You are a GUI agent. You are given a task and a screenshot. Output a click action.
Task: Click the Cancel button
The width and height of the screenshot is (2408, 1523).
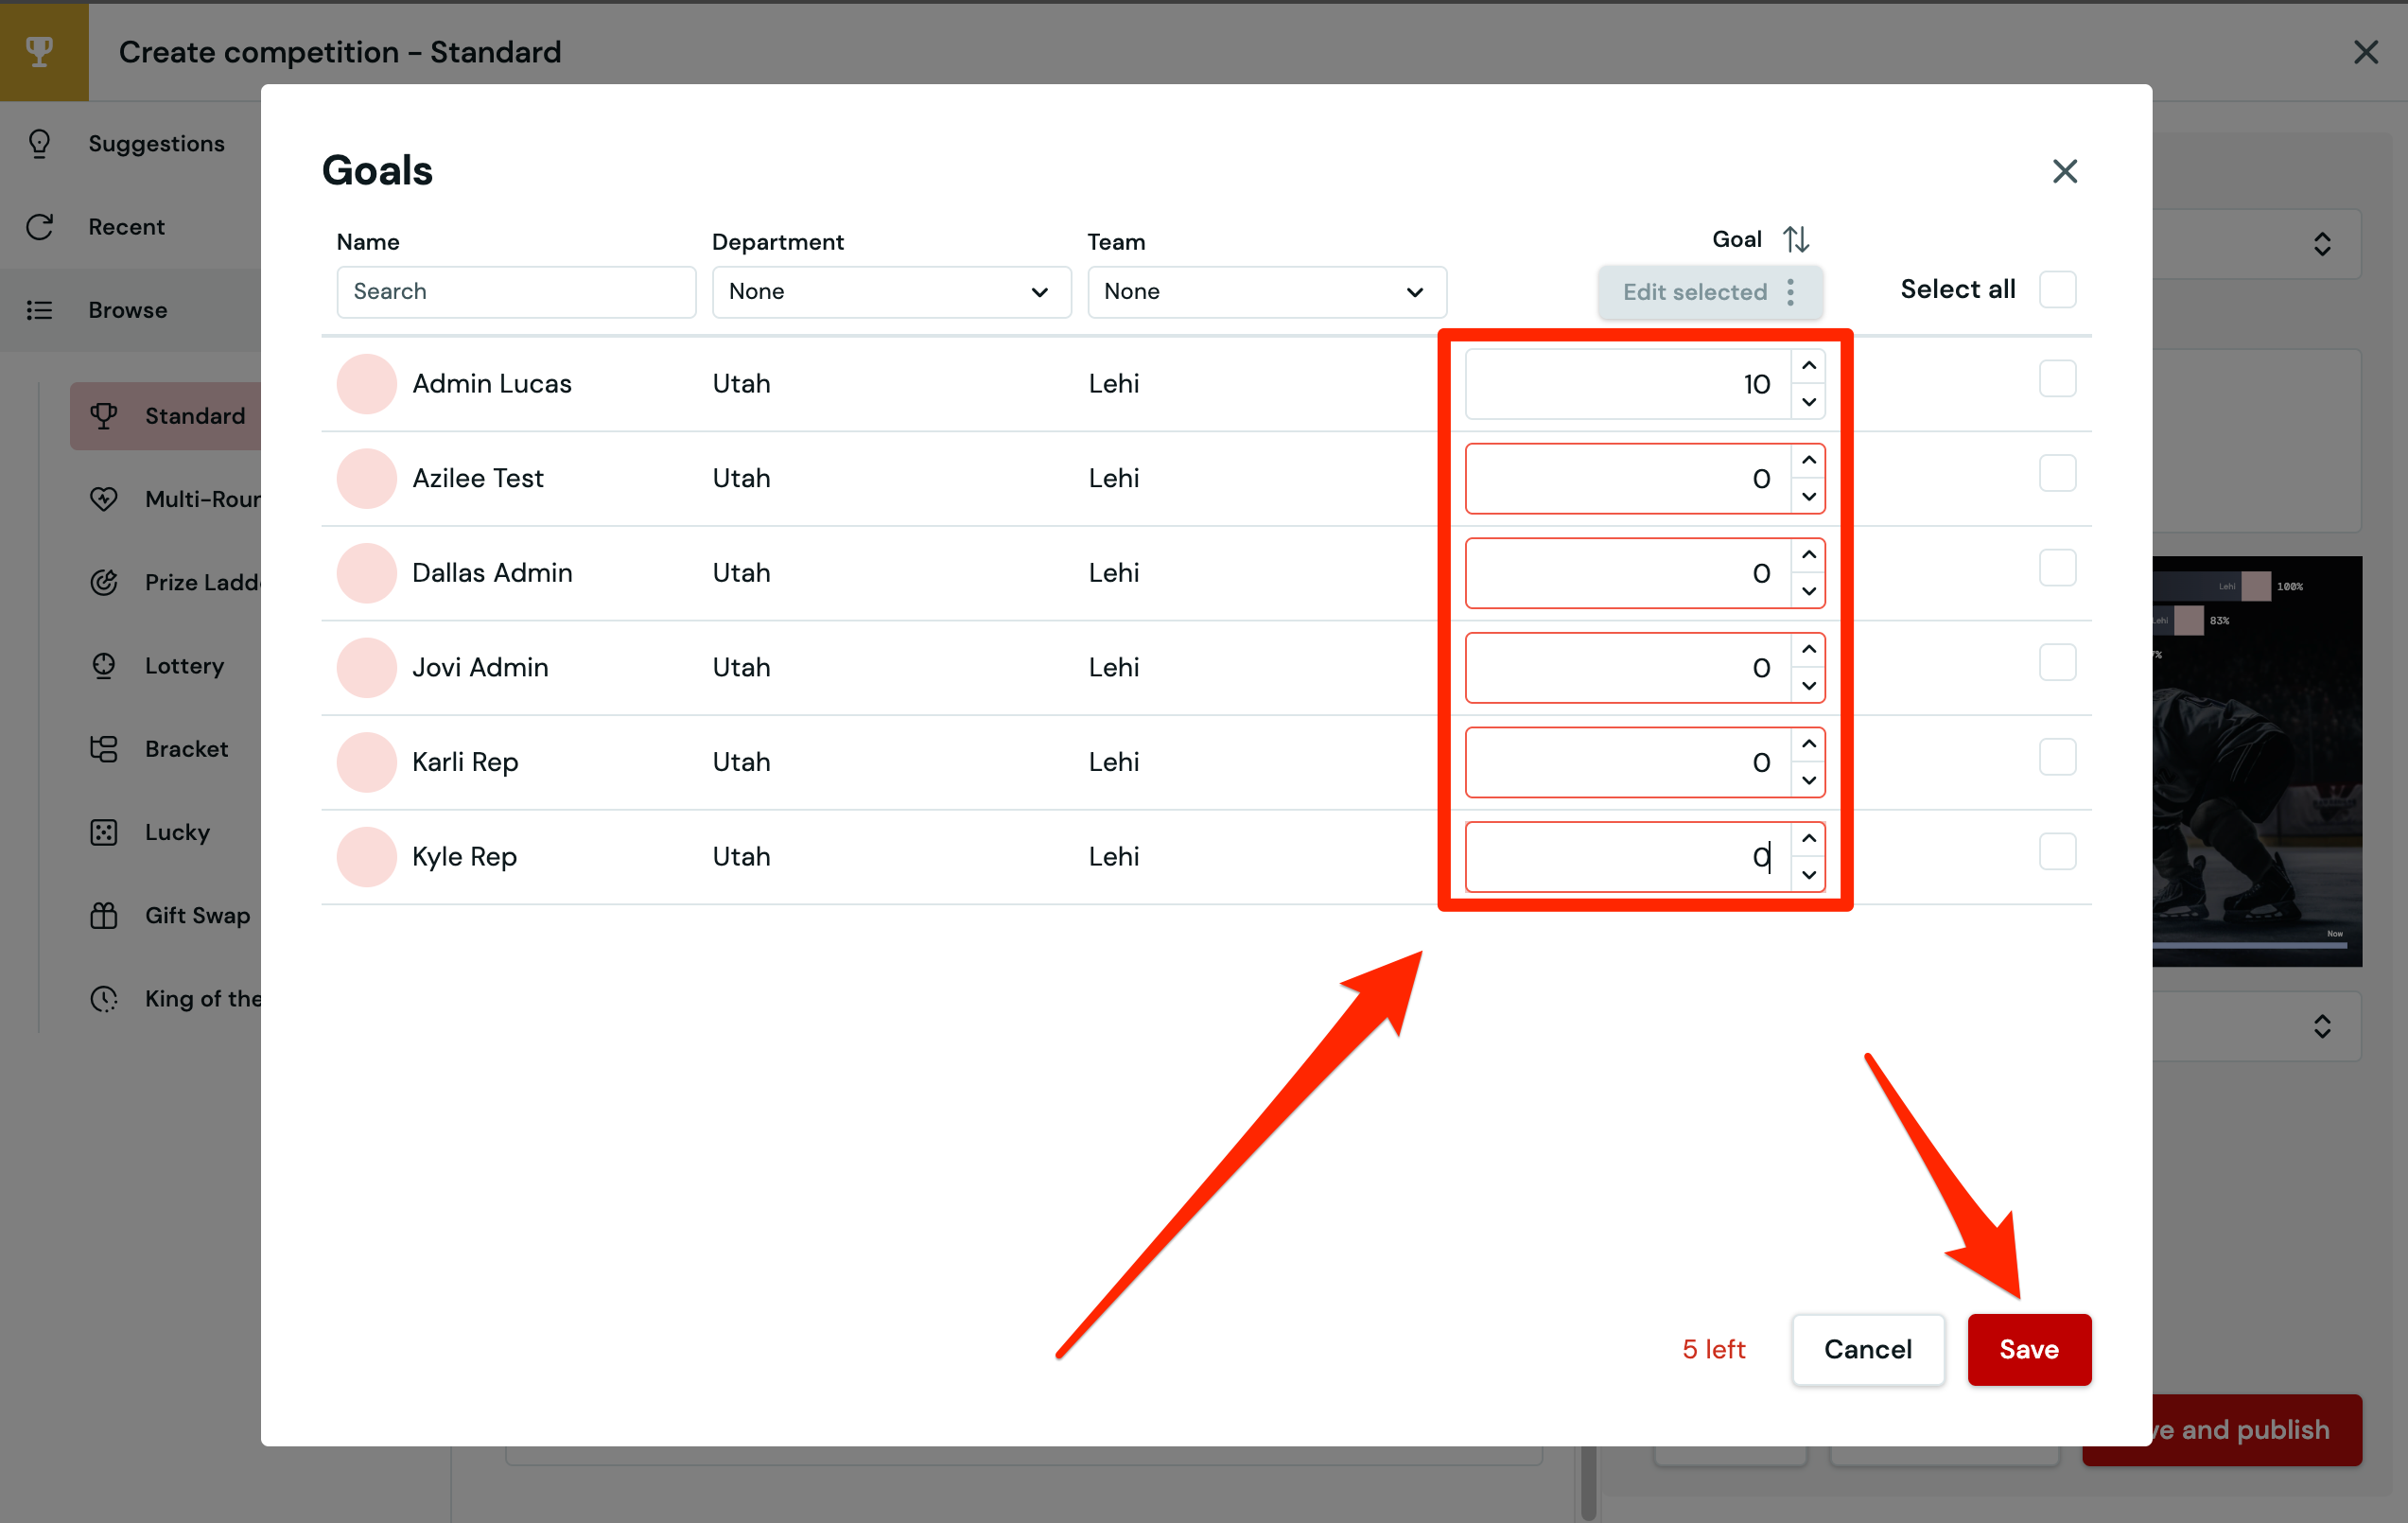(x=1867, y=1349)
